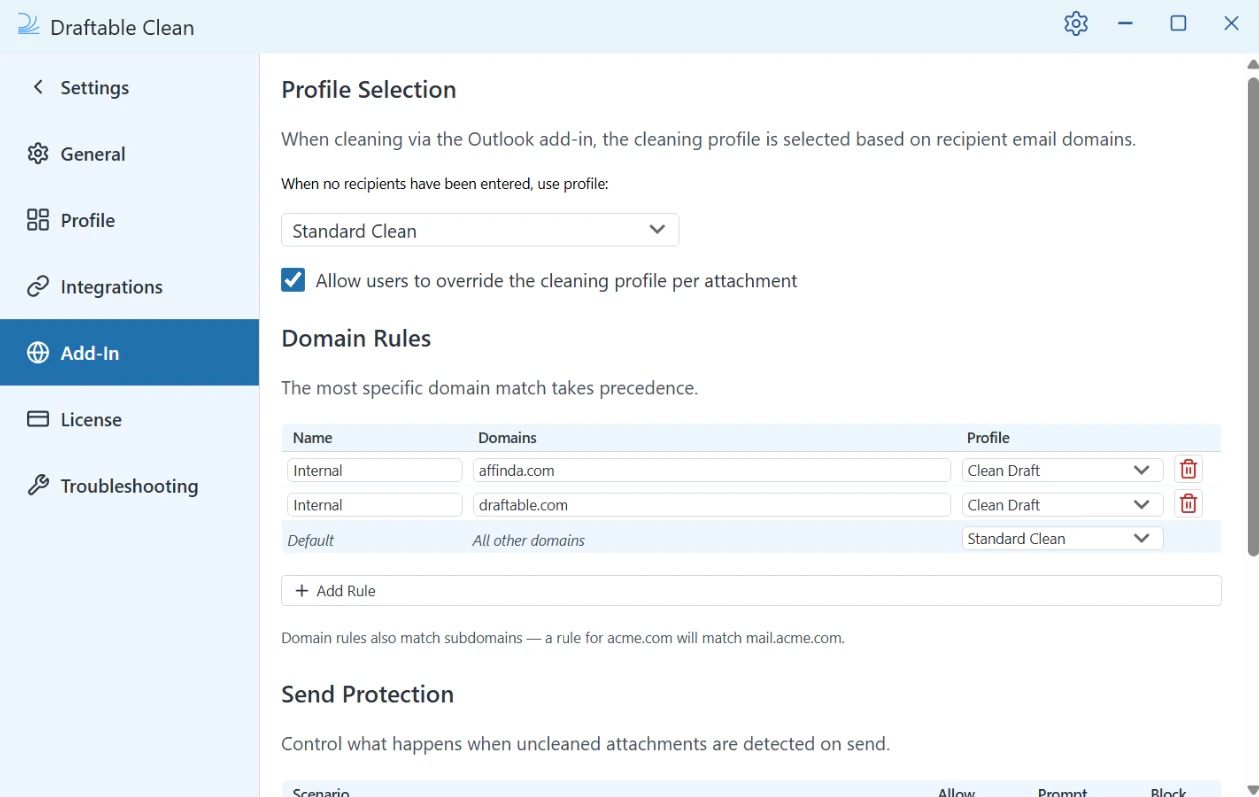The width and height of the screenshot is (1259, 797).
Task: Click the plus icon on Add Rule
Action: pyautogui.click(x=302, y=591)
